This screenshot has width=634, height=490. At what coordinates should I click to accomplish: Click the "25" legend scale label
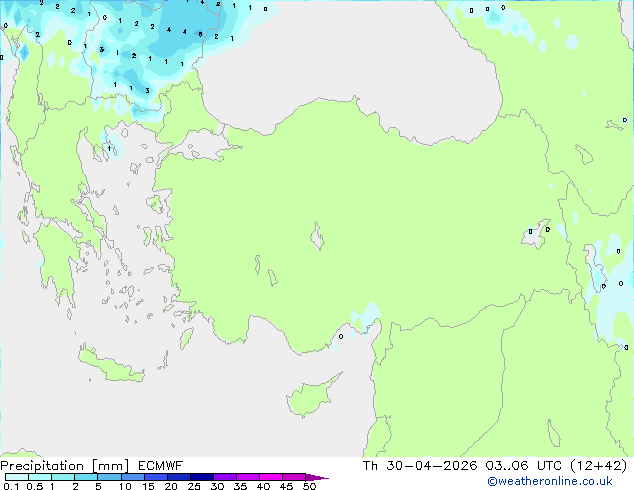pyautogui.click(x=194, y=486)
